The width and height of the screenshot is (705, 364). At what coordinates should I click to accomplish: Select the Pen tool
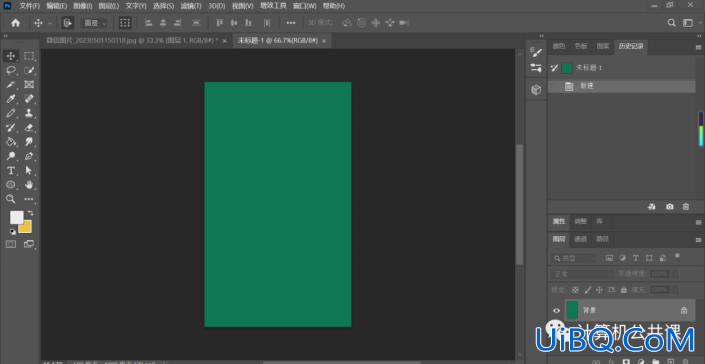pyautogui.click(x=29, y=156)
